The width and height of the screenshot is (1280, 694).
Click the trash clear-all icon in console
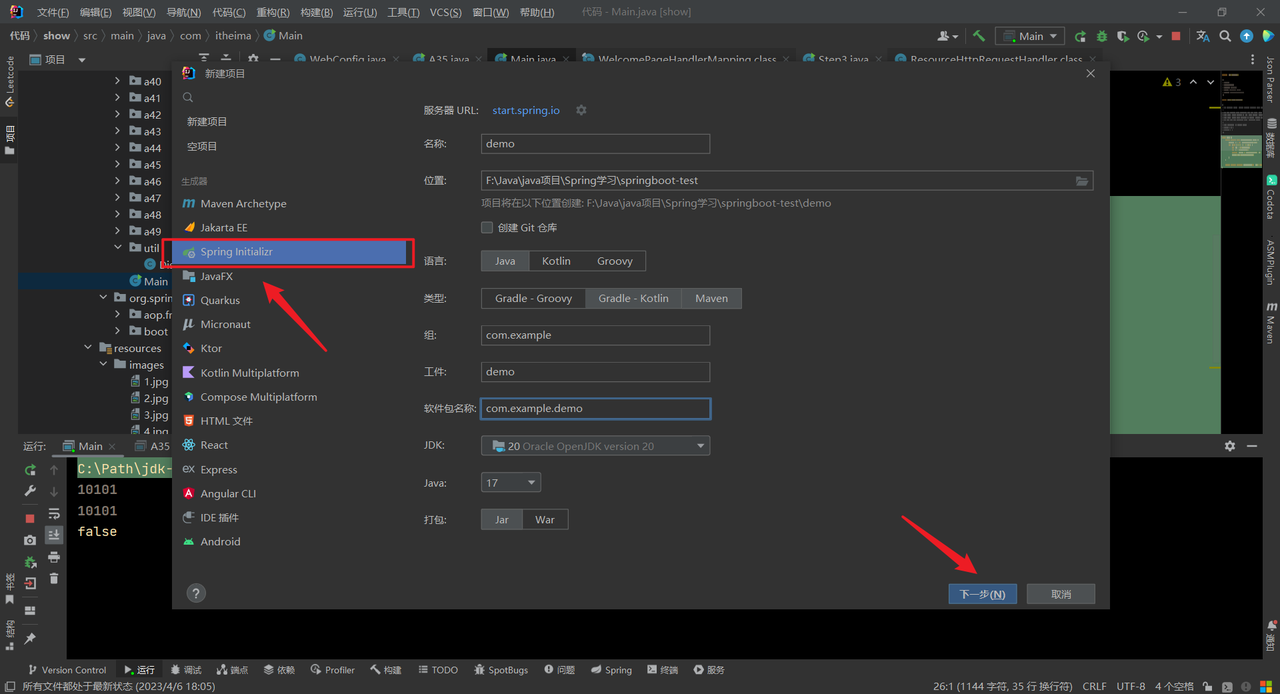54,578
